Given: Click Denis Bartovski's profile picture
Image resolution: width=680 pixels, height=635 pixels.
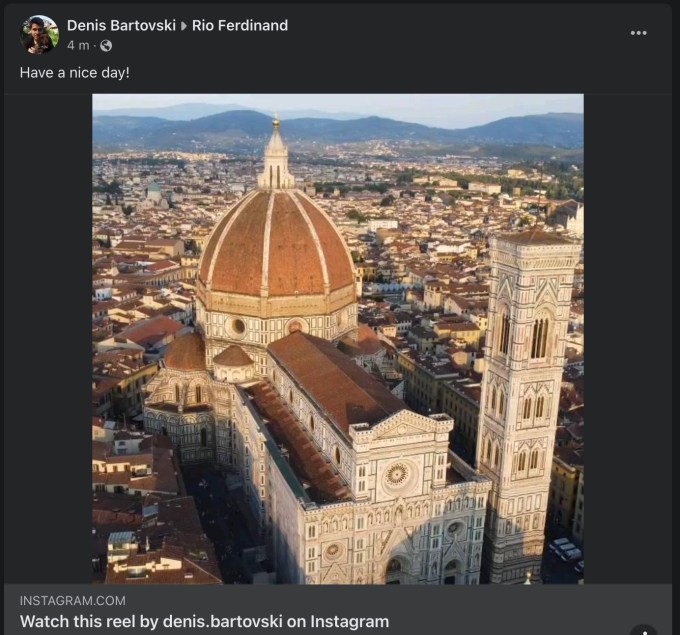Looking at the screenshot, I should pos(40,35).
